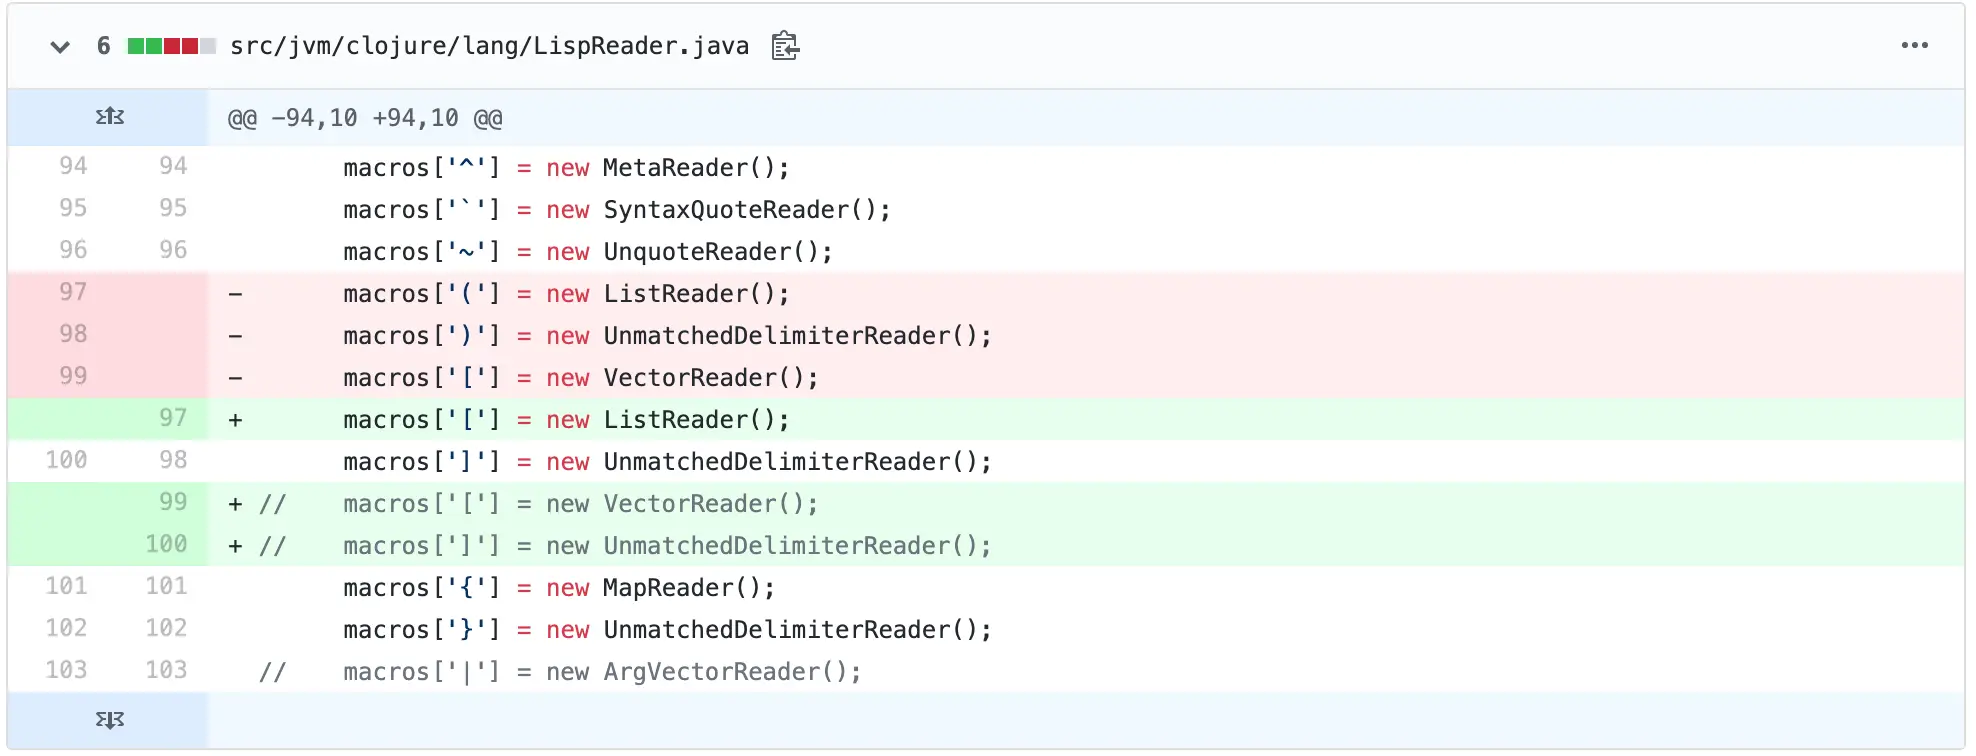The height and width of the screenshot is (756, 1976).
Task: Collapse the LispReader.java file diff
Action: [x=60, y=46]
